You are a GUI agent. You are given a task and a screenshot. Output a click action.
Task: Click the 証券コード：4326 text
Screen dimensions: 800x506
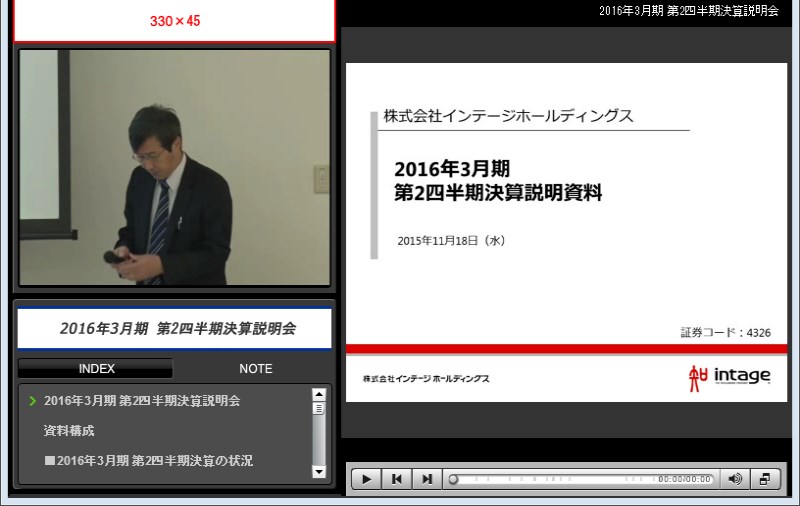726,333
